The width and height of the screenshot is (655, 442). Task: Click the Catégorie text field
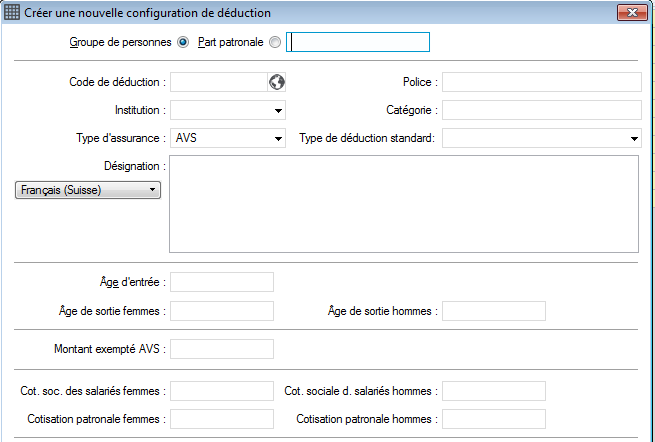tap(542, 110)
